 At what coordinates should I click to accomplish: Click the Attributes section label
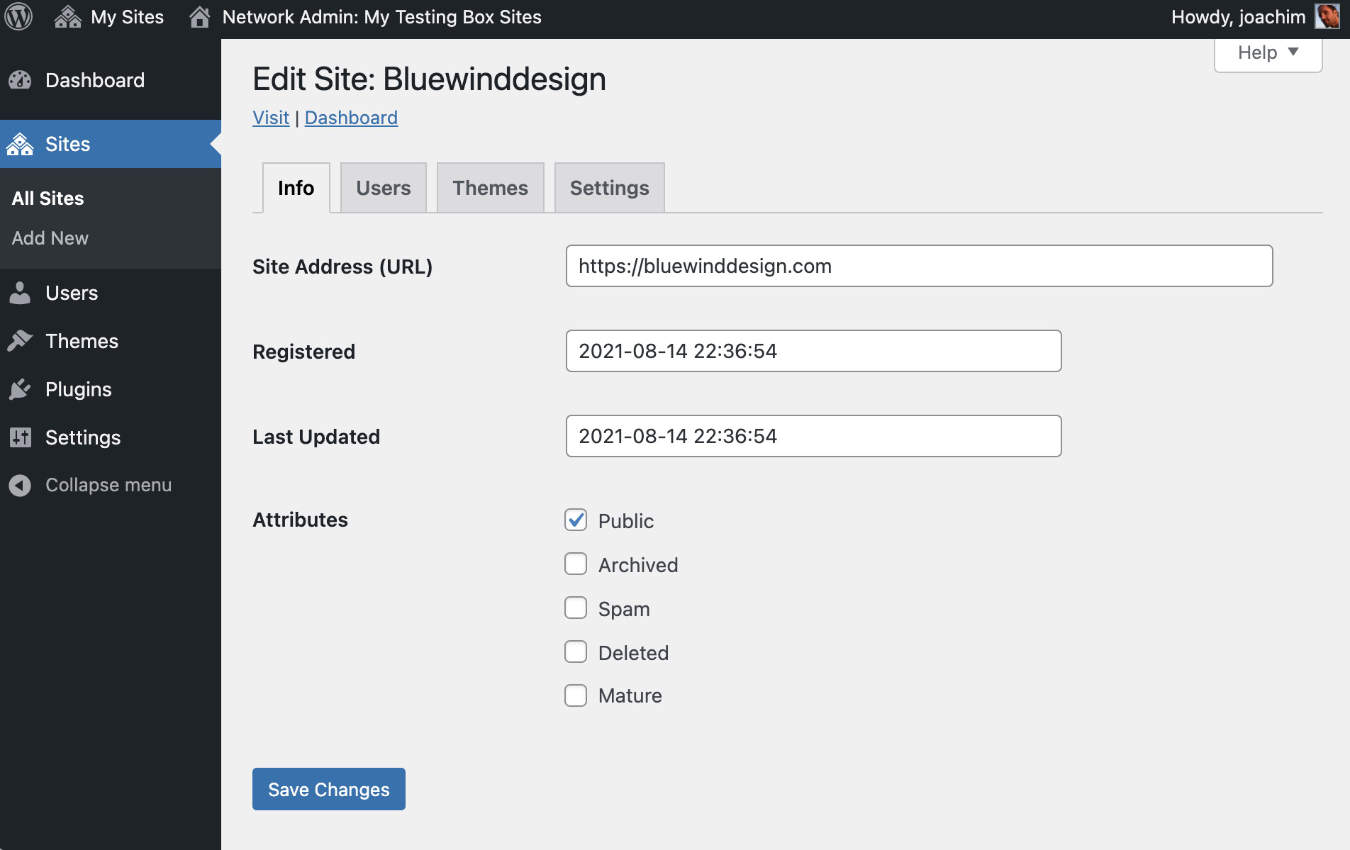point(300,520)
